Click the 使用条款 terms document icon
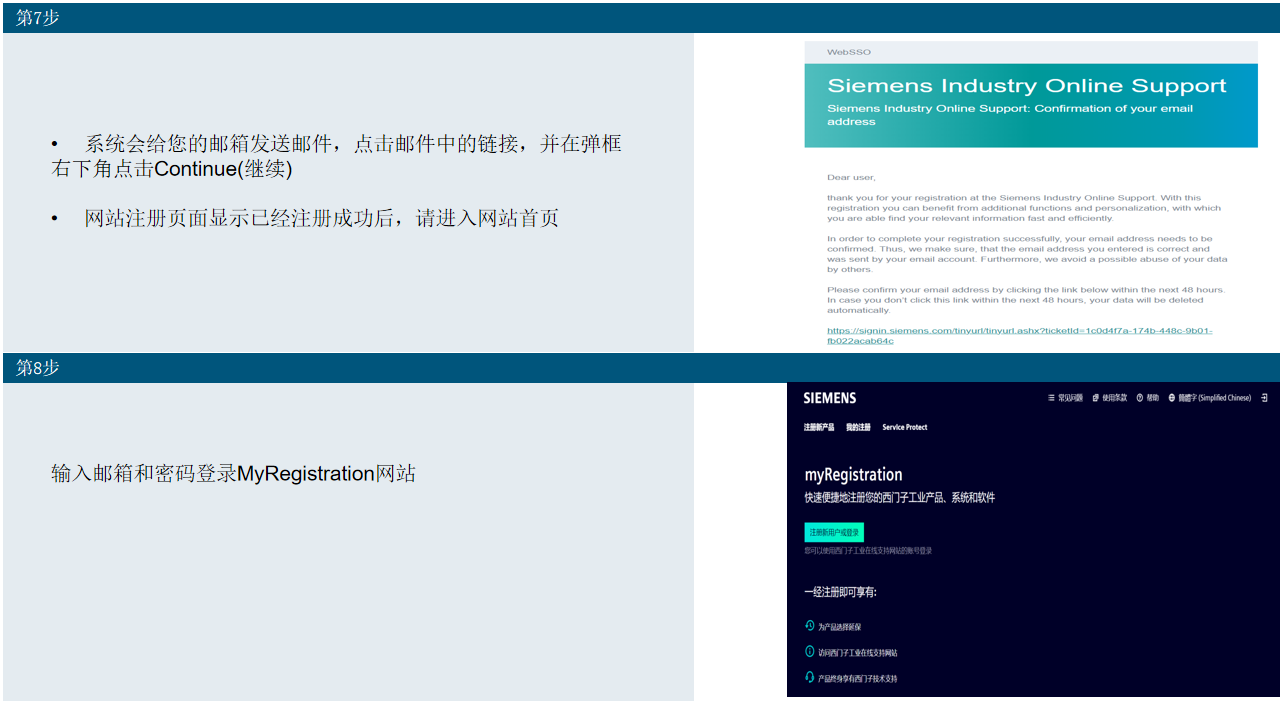The image size is (1285, 701). pos(1096,398)
